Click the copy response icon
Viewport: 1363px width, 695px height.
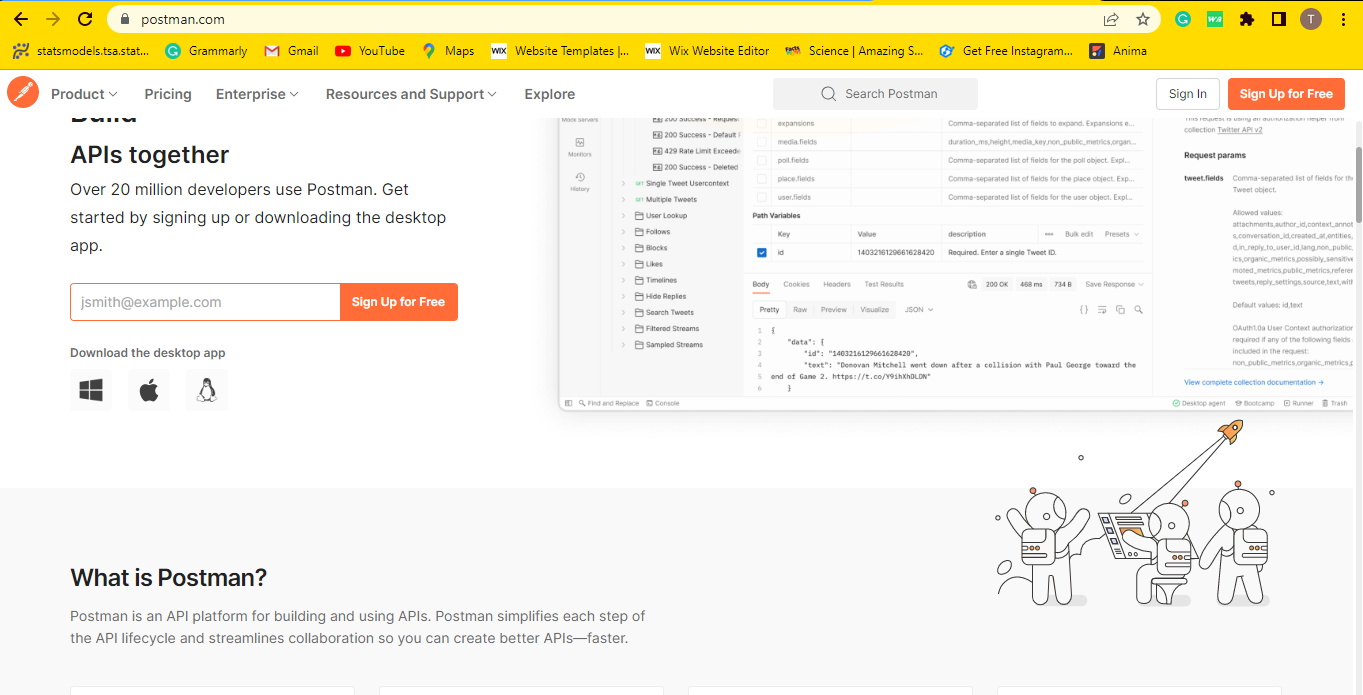point(1120,310)
